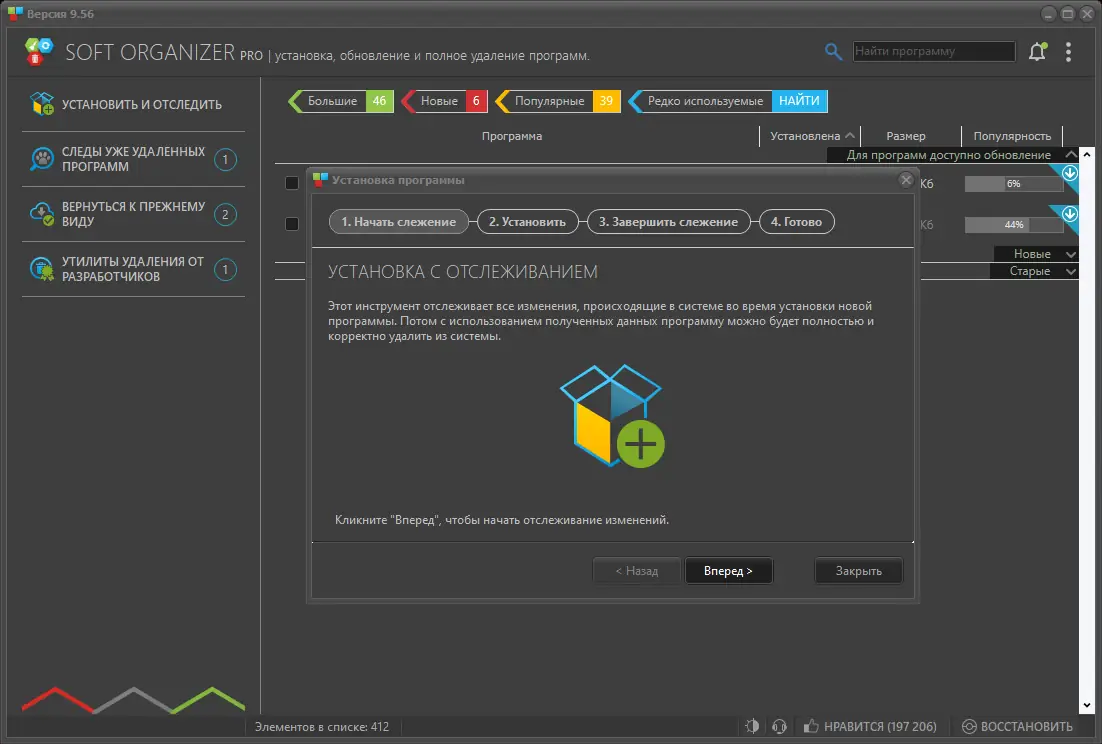Open УТИЛИТЫ УДАЛЕНИЯ ОТ РАЗРАБОТЧИКОВ
1102x744 pixels.
tap(134, 269)
